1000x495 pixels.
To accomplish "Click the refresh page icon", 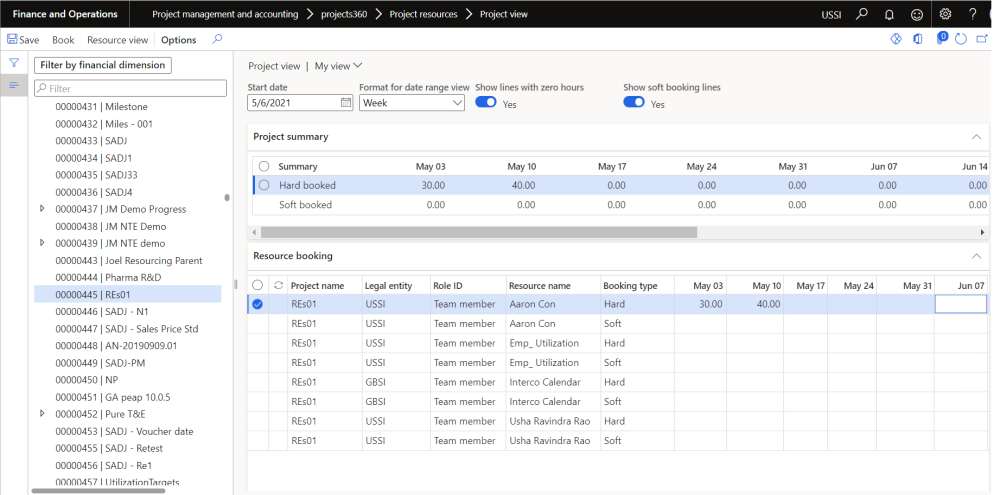I will pos(960,39).
